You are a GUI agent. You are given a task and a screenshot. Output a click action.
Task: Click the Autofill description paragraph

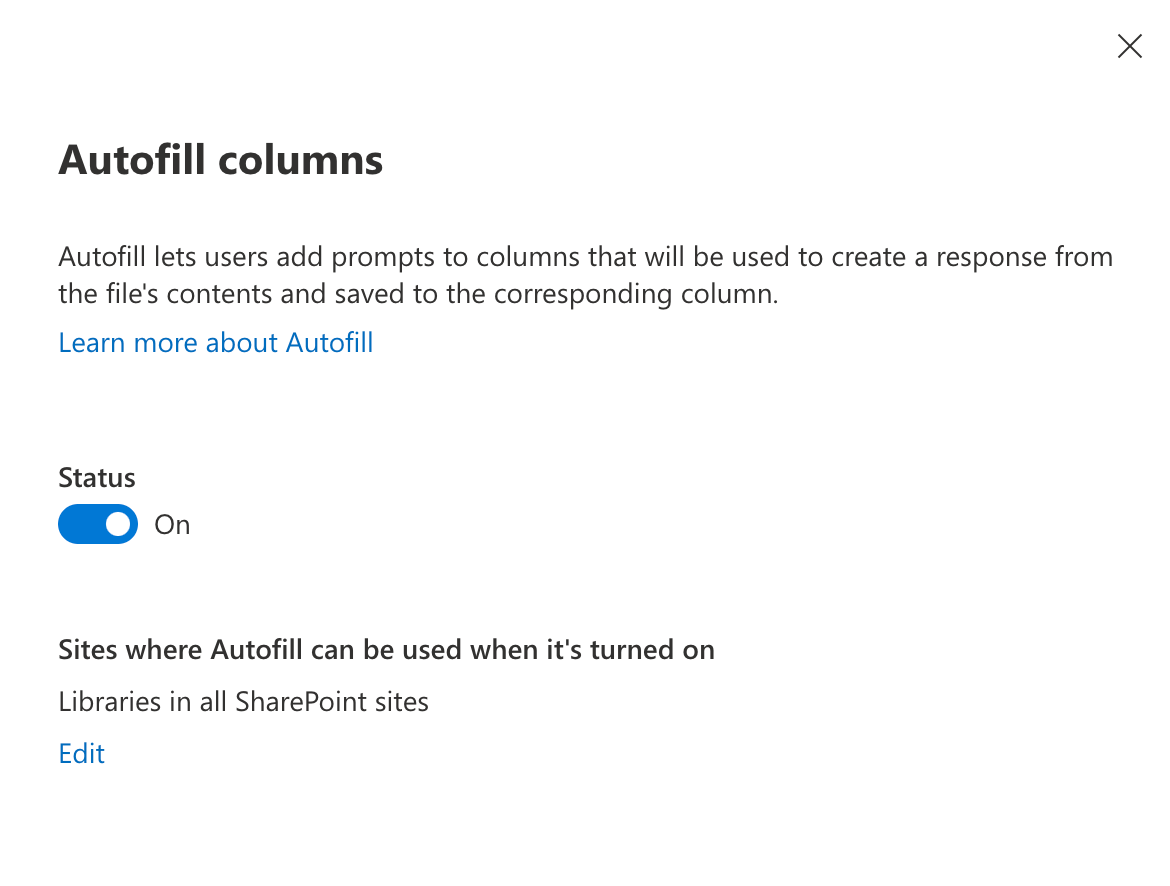[585, 275]
